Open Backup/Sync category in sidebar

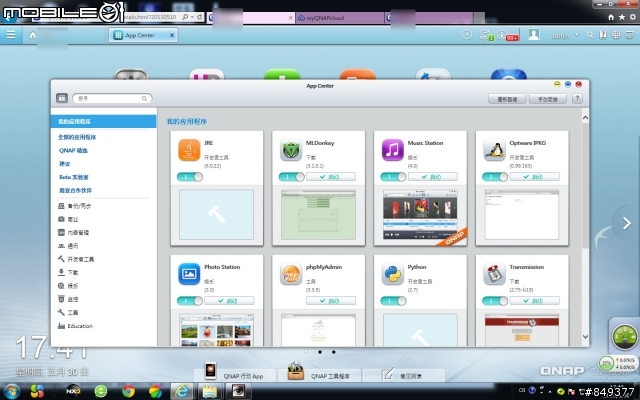point(74,206)
